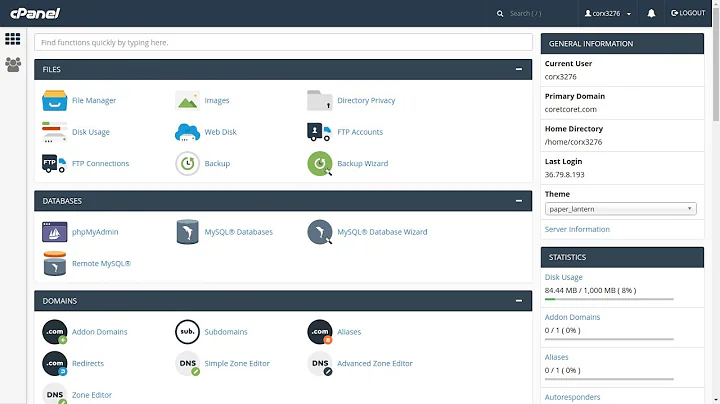Click the Home Directory path /home/corx3276

pyautogui.click(x=573, y=142)
